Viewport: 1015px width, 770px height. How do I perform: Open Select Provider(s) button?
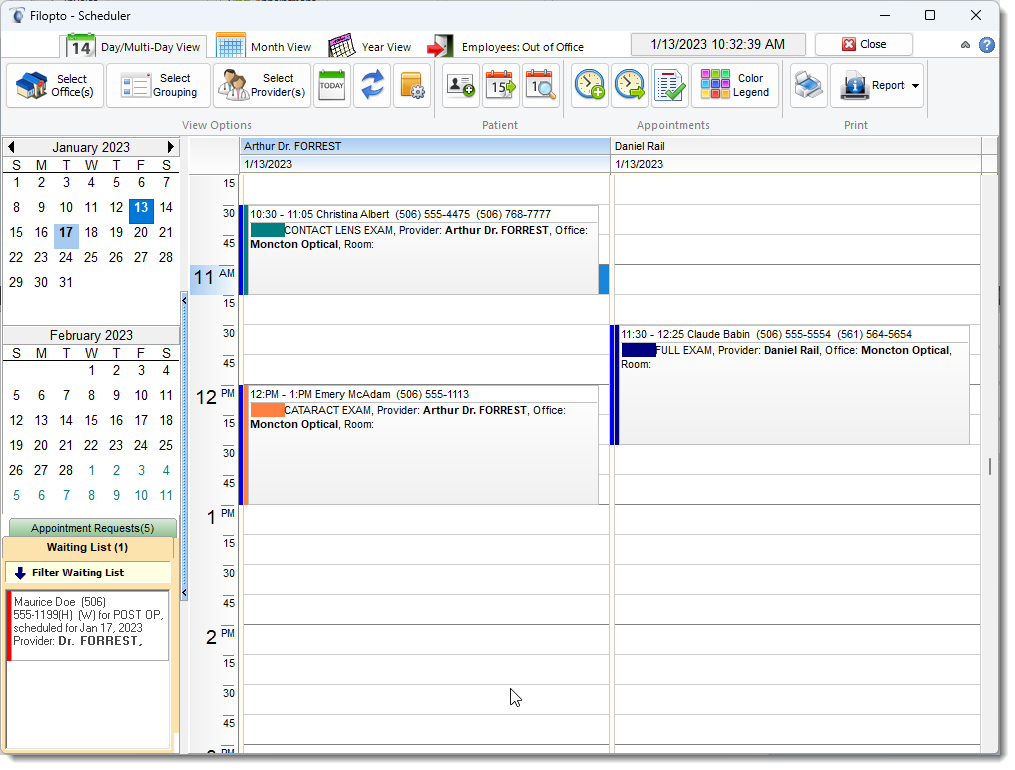262,86
